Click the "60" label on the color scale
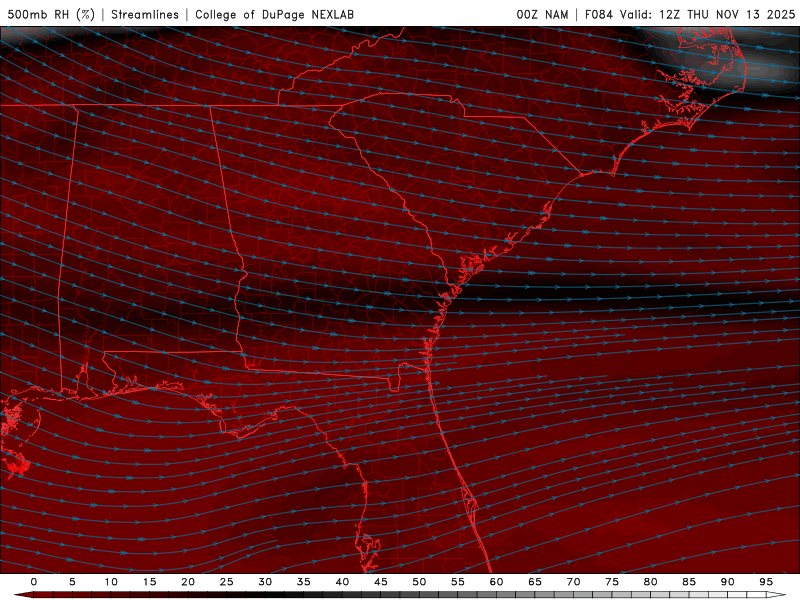 [x=496, y=582]
